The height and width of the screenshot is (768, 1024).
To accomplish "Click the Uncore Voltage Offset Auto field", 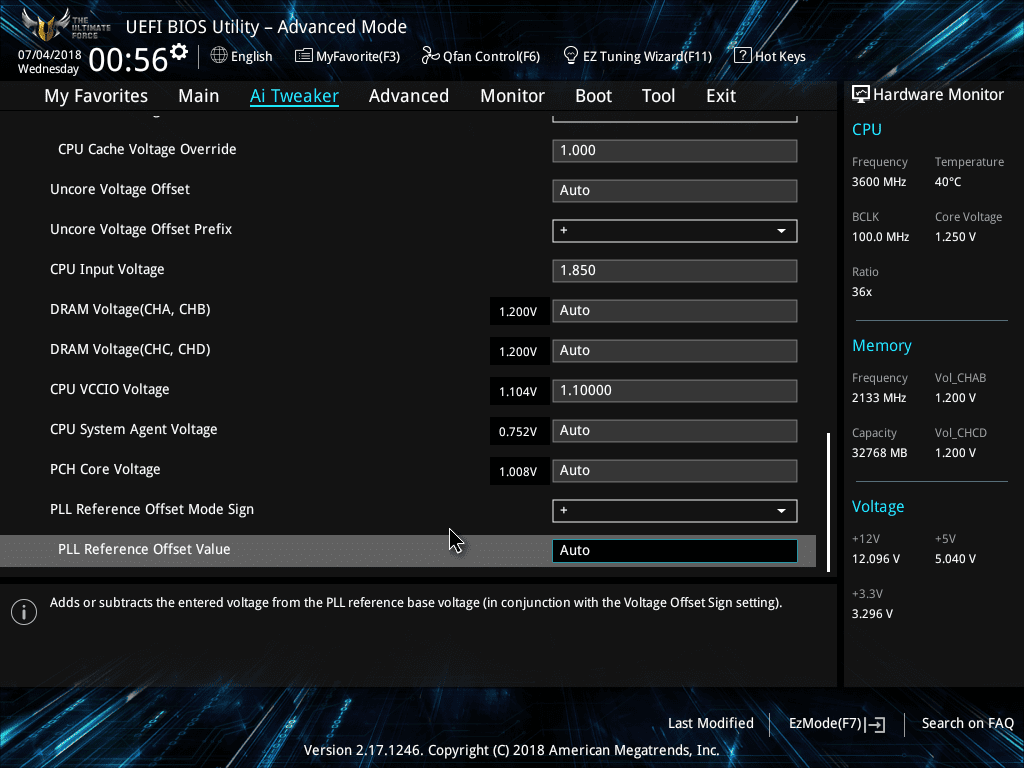I will point(675,191).
